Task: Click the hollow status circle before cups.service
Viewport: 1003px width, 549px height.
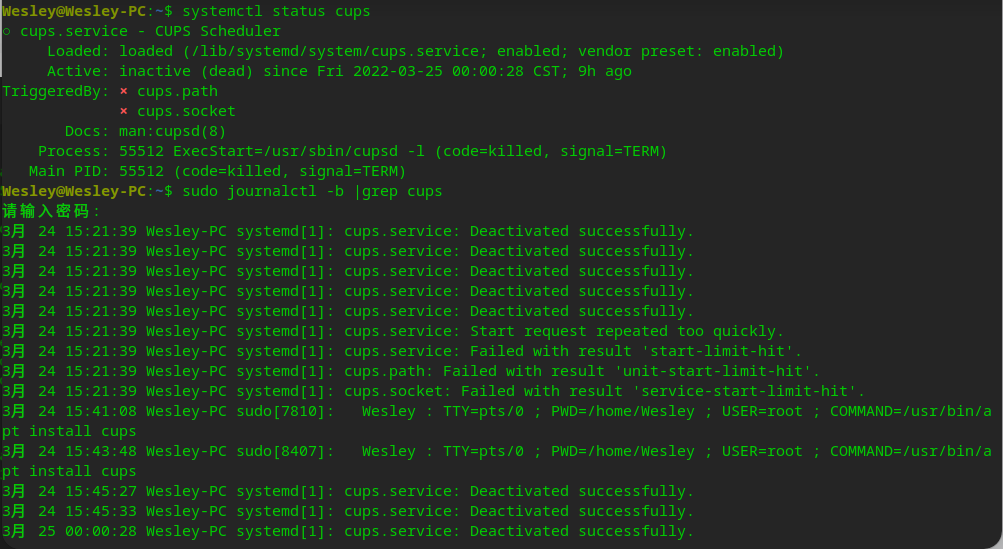Action: pos(7,31)
